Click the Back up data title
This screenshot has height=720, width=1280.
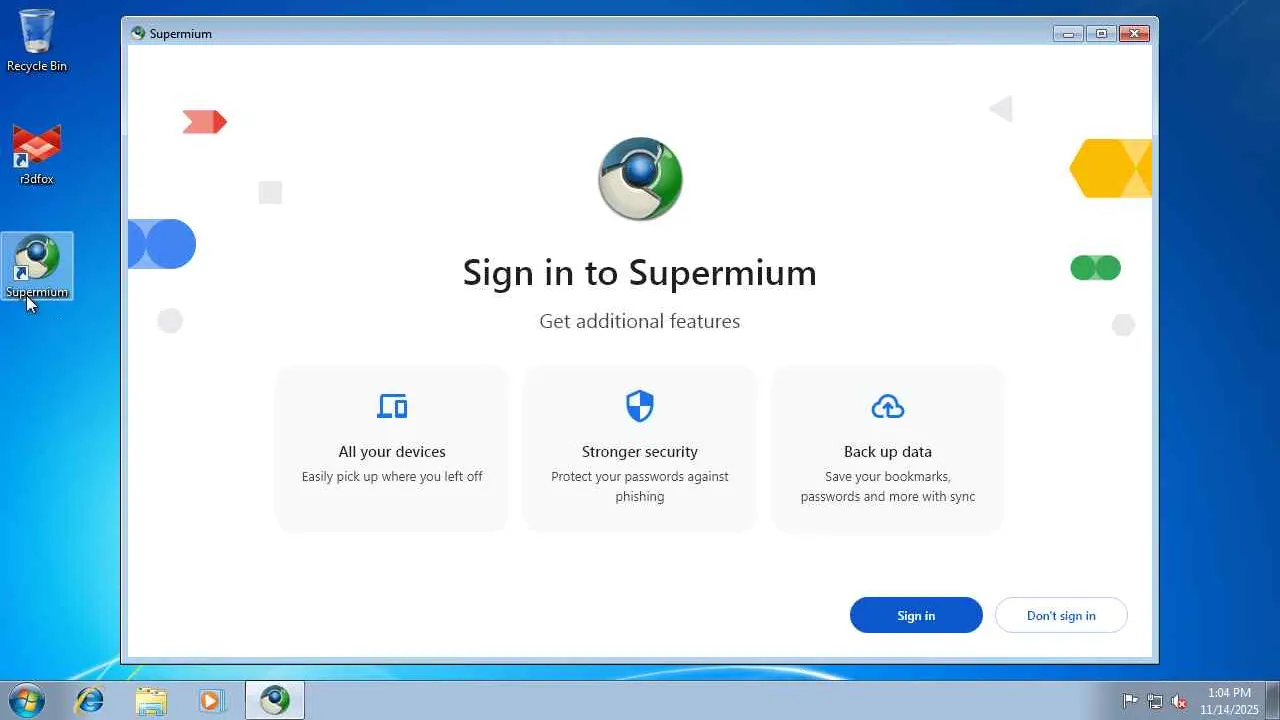point(888,451)
